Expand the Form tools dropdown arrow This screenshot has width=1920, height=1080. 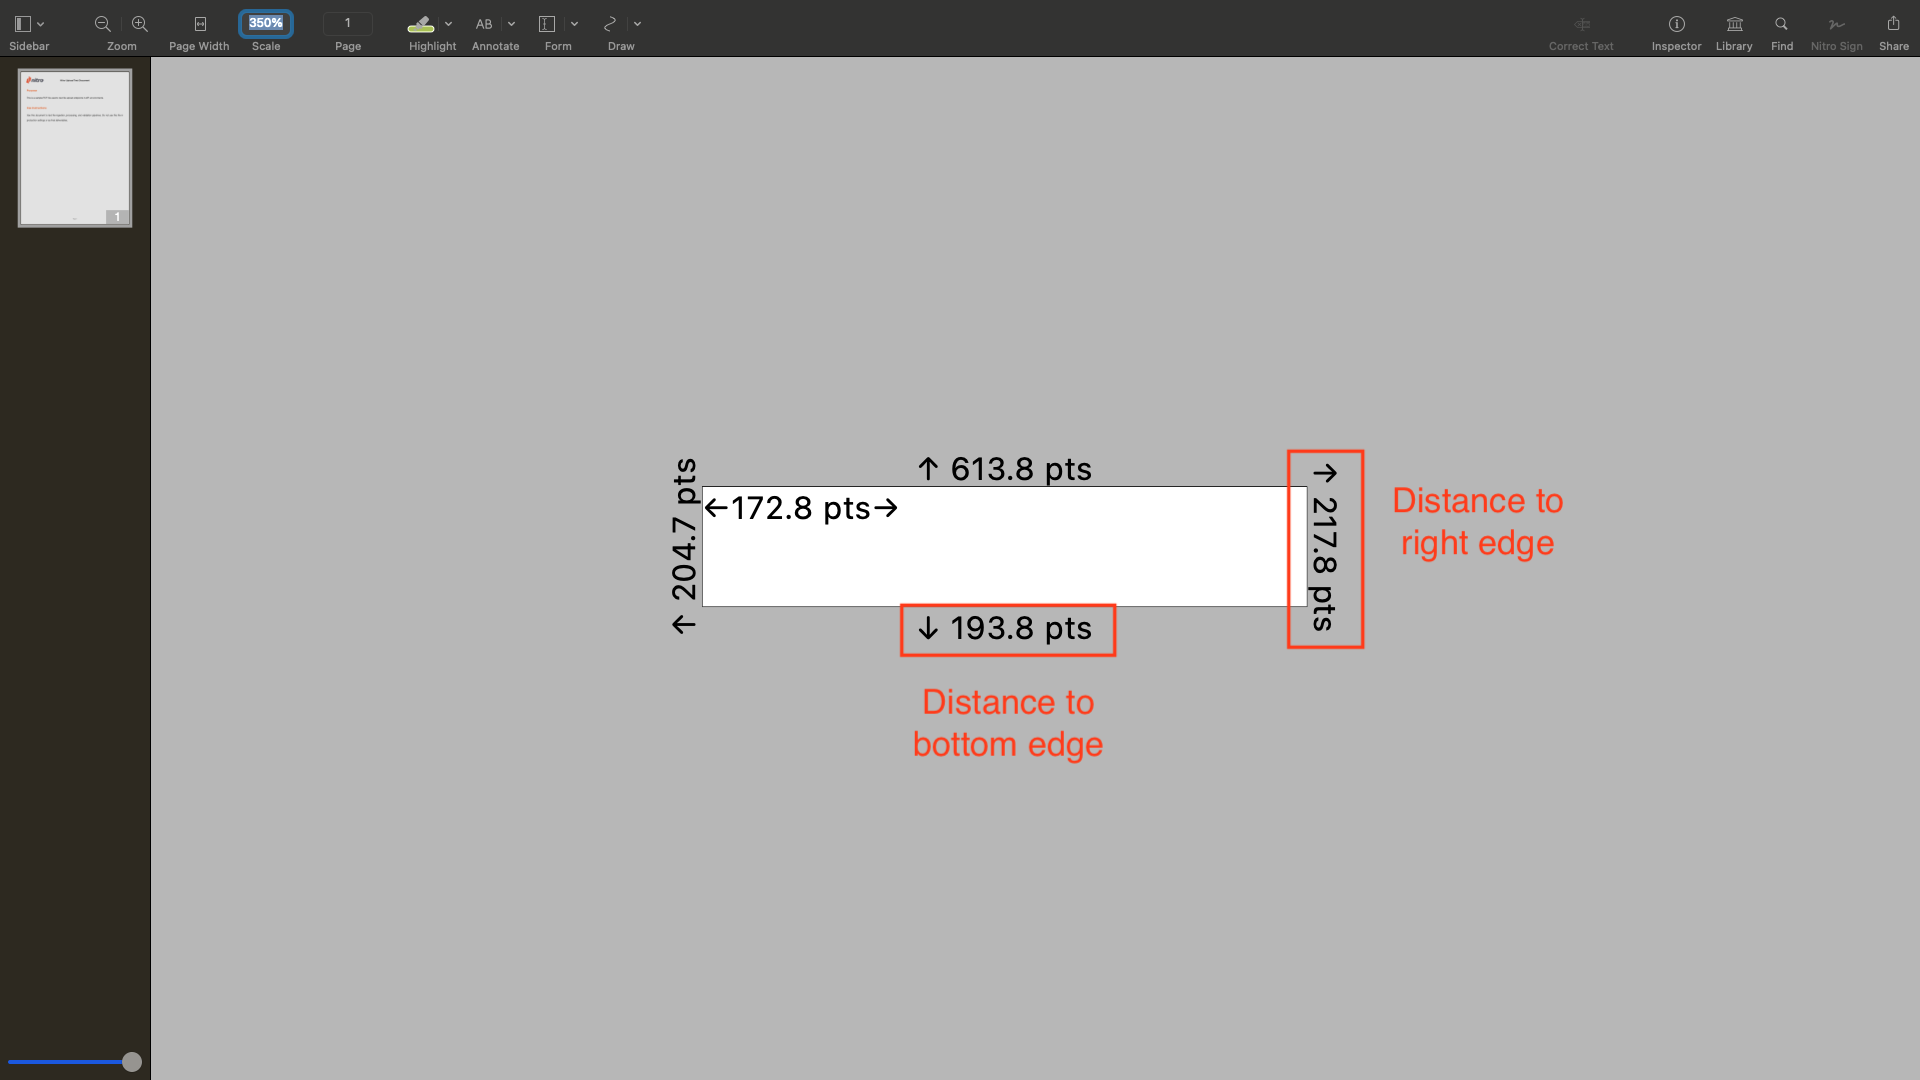pos(574,24)
